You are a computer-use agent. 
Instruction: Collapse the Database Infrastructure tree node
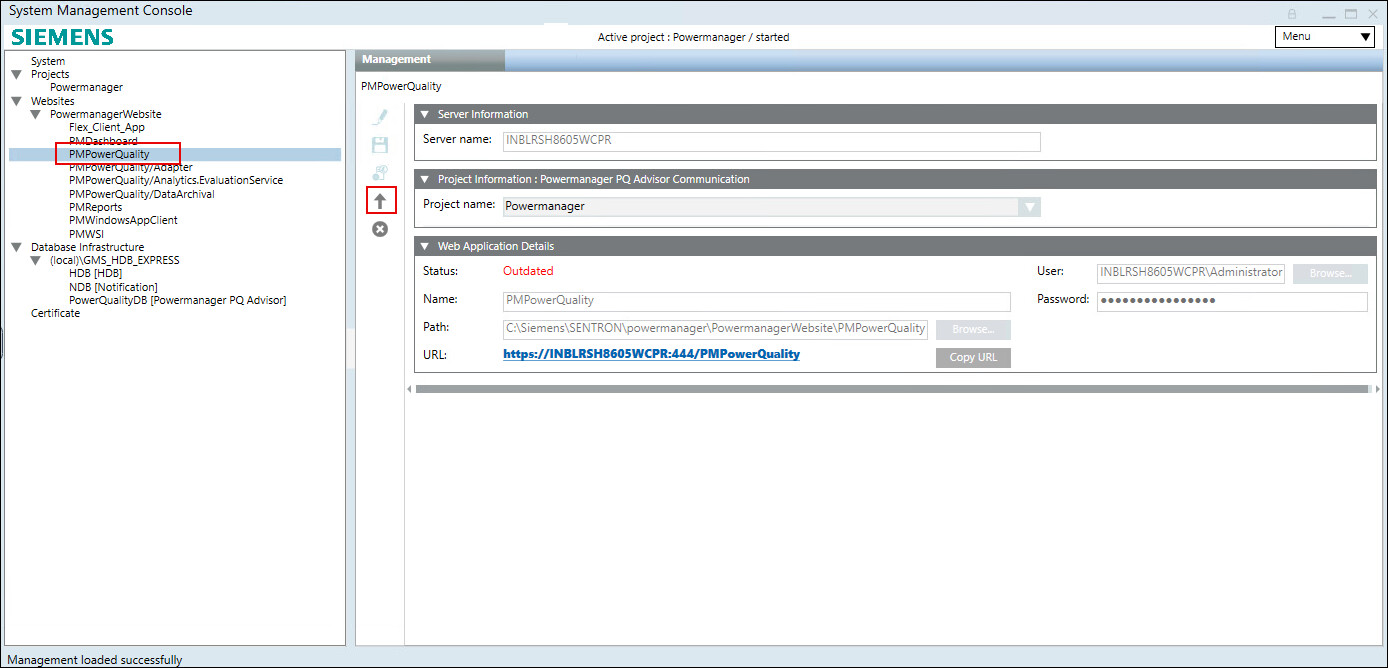pyautogui.click(x=16, y=247)
